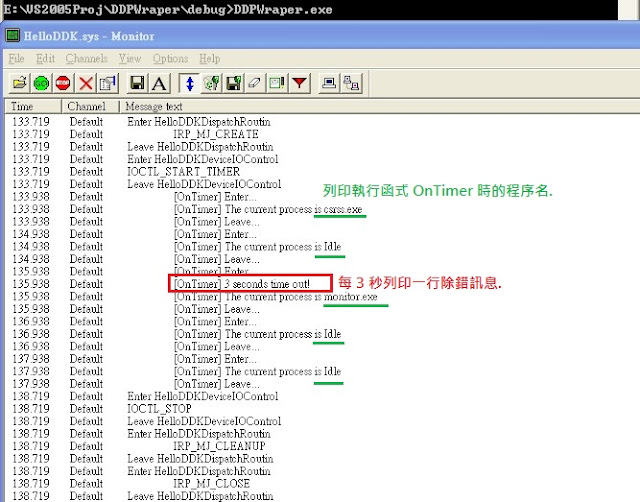Viewport: 640px width, 502px height.
Task: Select the IRP_MJ_CLOSE log row
Action: click(322, 484)
